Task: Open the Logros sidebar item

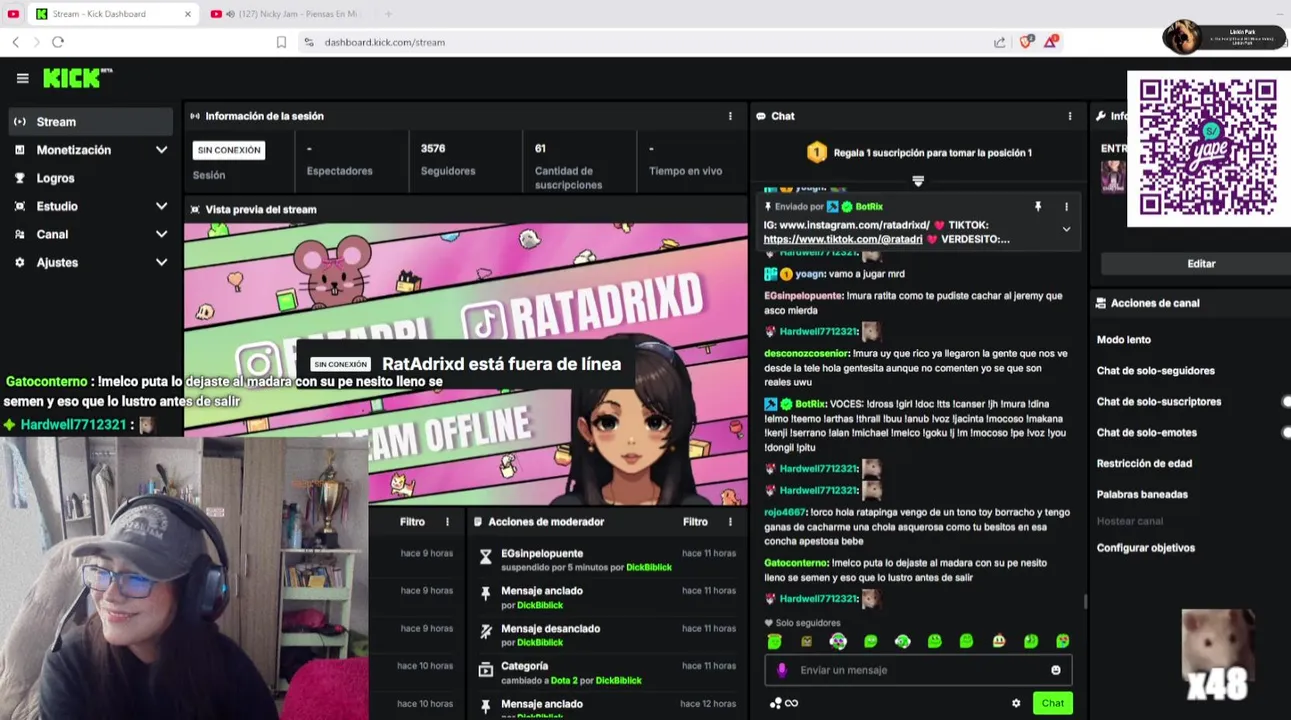Action: 55,178
